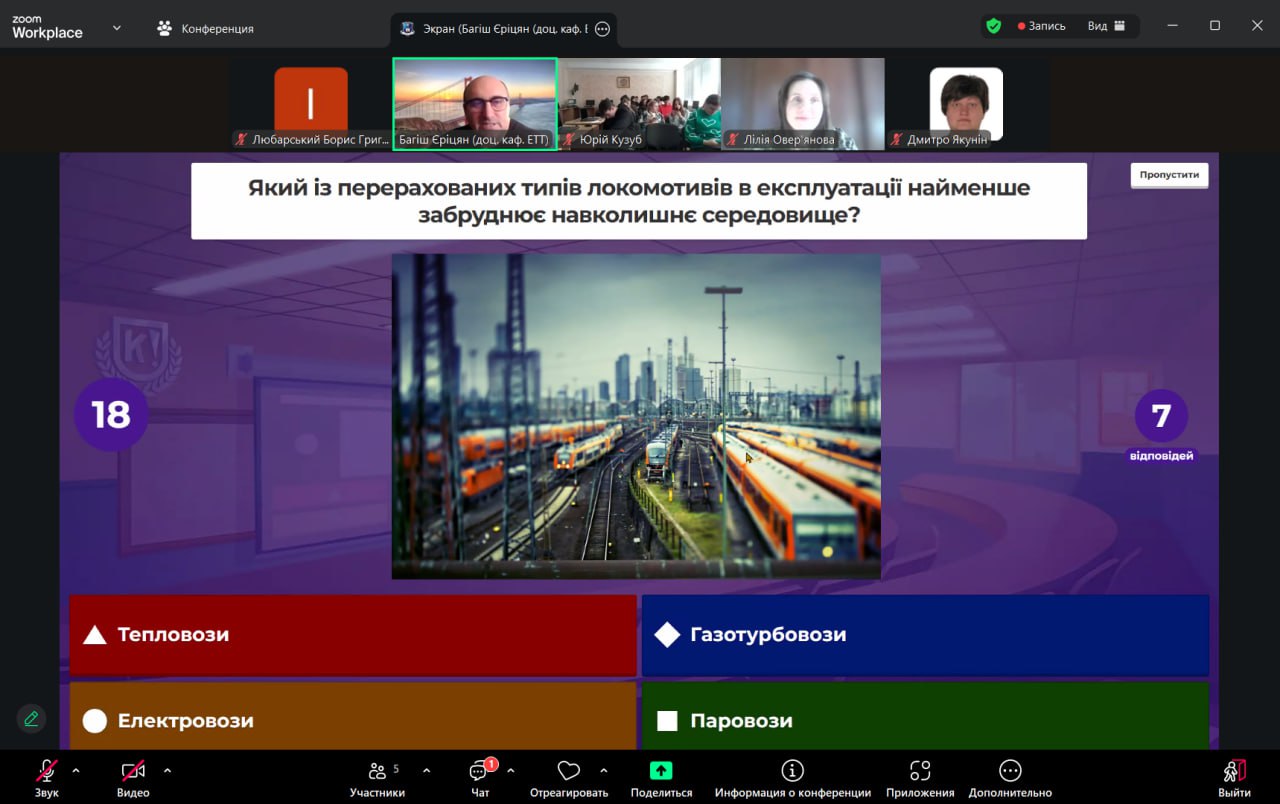1280x804 pixels.
Task: Switch to the Конференция tab
Action: click(x=206, y=29)
